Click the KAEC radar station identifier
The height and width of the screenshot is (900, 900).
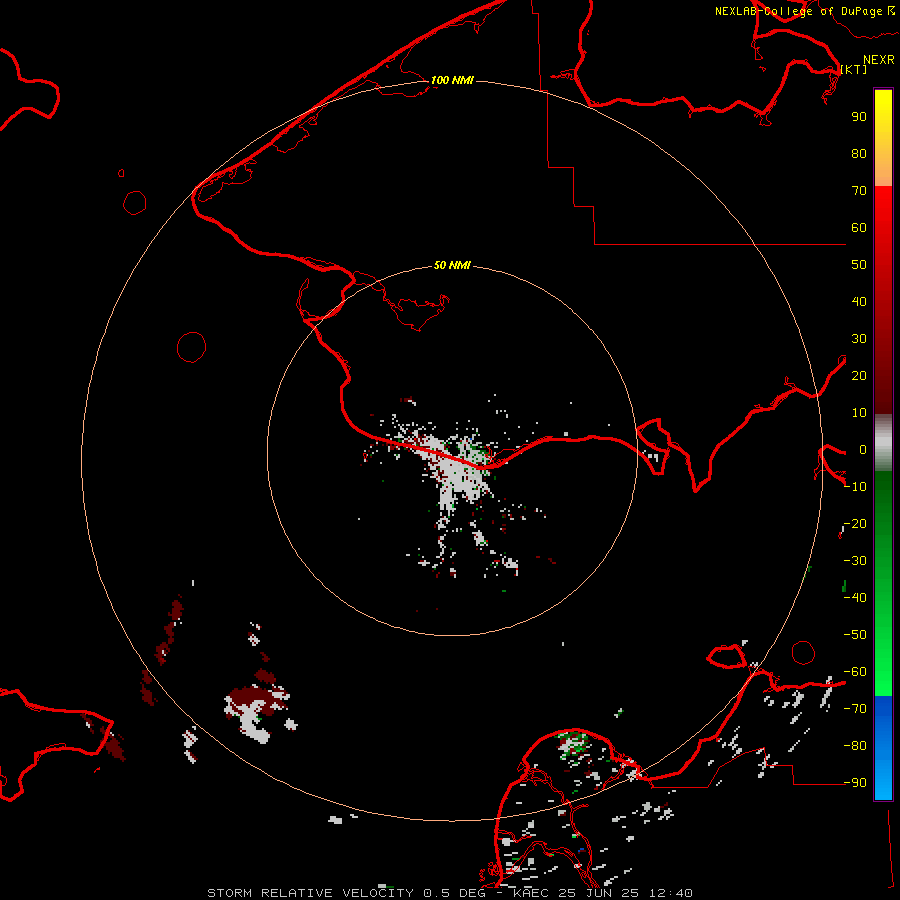(x=531, y=893)
